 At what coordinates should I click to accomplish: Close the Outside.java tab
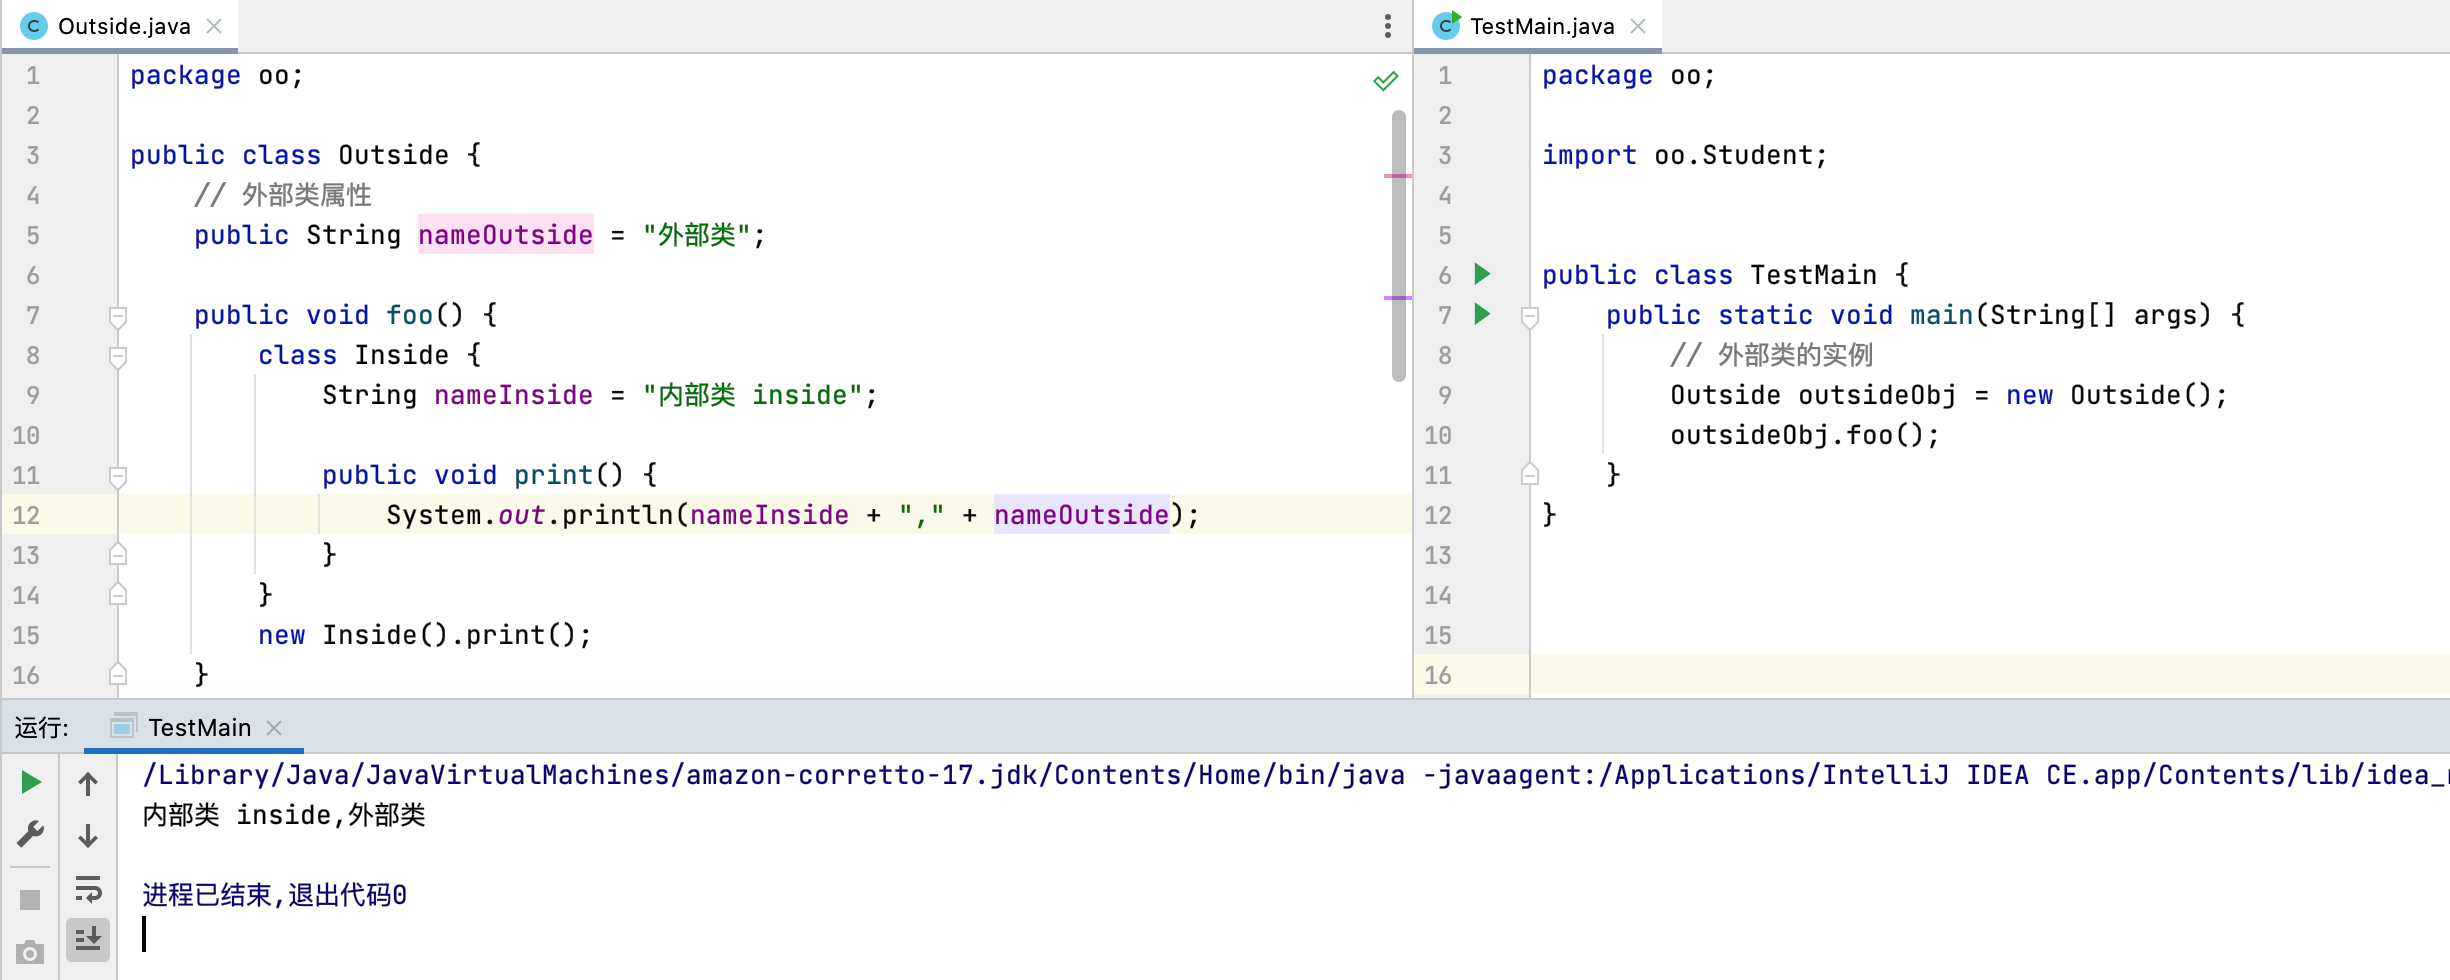click(x=214, y=26)
